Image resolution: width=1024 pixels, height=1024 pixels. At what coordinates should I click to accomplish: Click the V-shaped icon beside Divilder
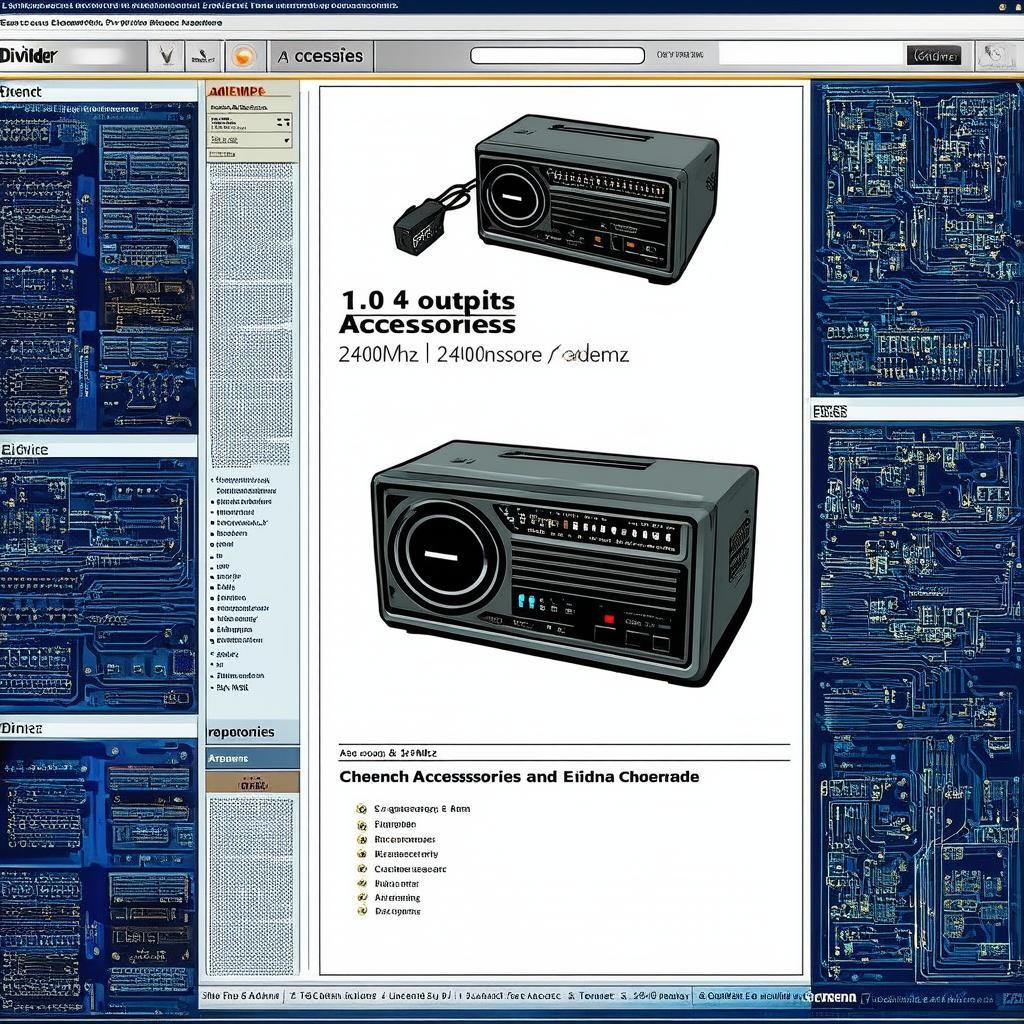[165, 56]
